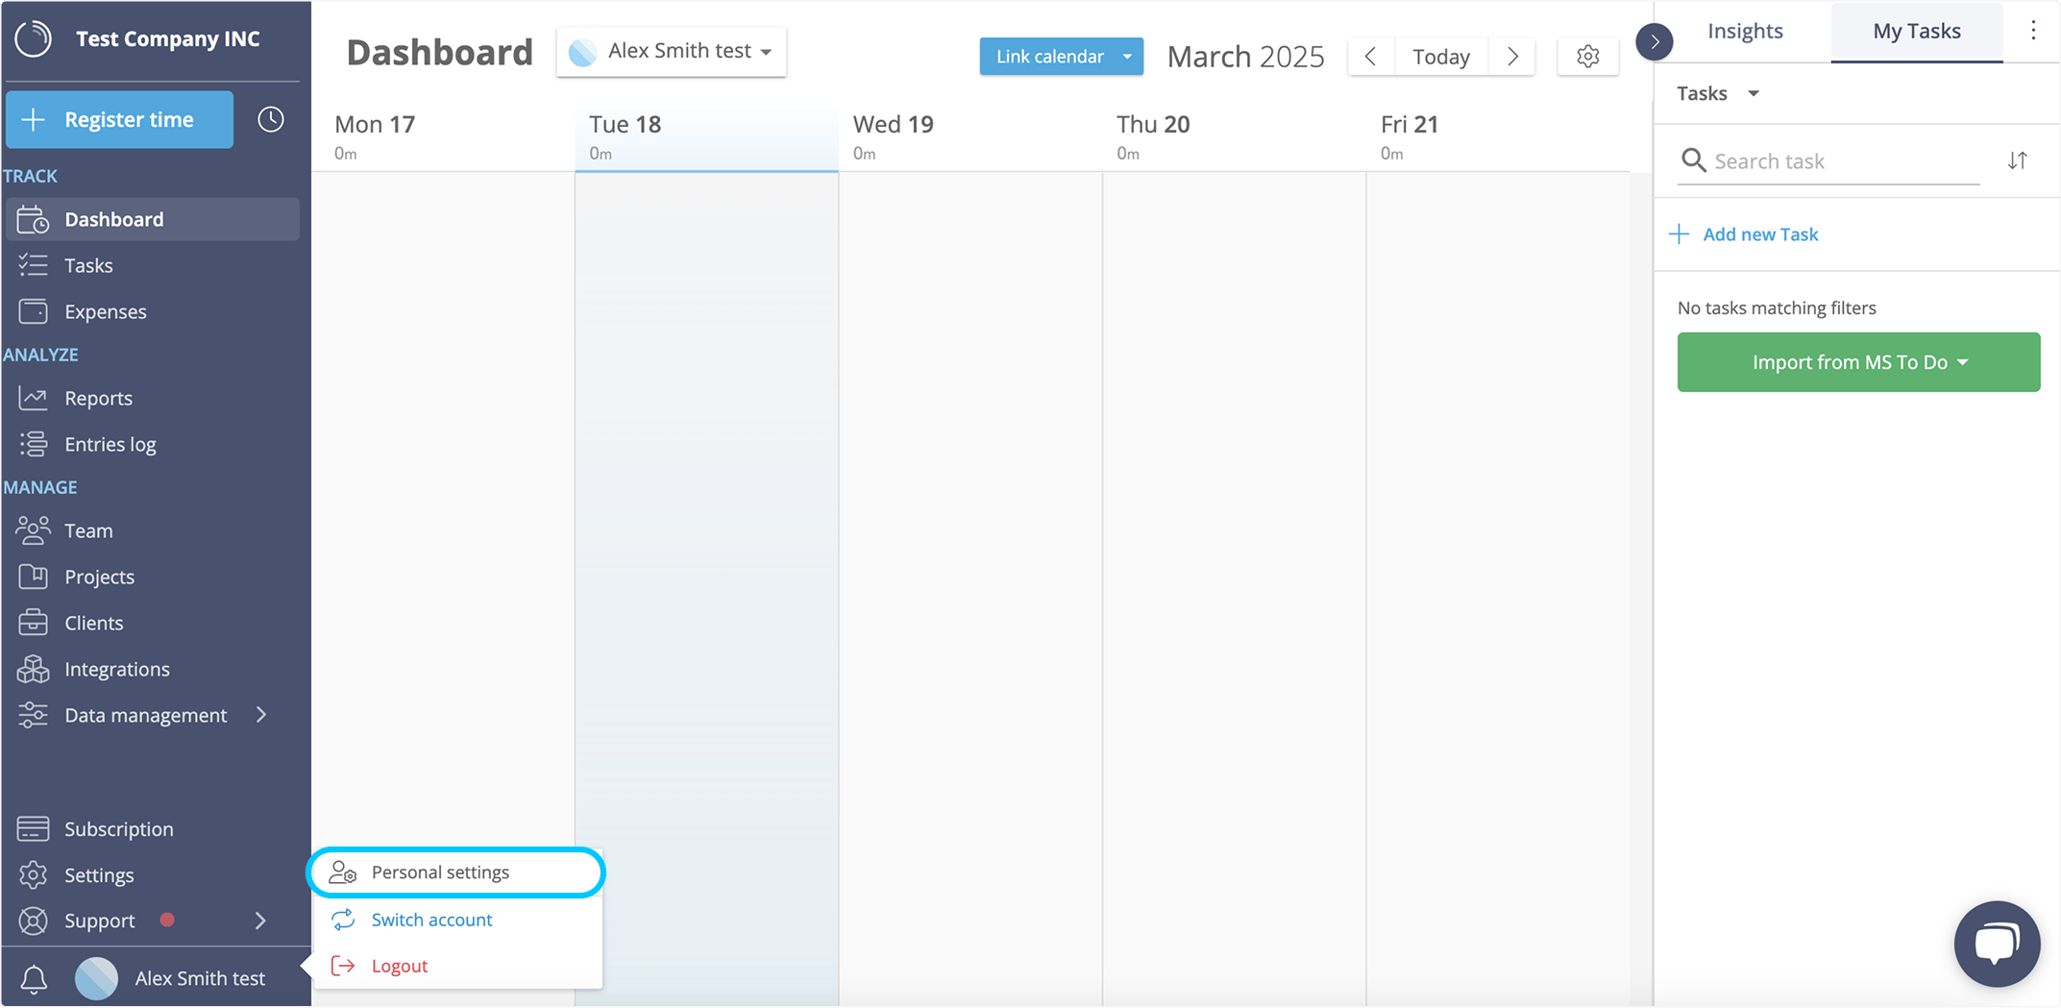Image resolution: width=2061 pixels, height=1008 pixels.
Task: Expand the Data management submenu
Action: (x=145, y=715)
